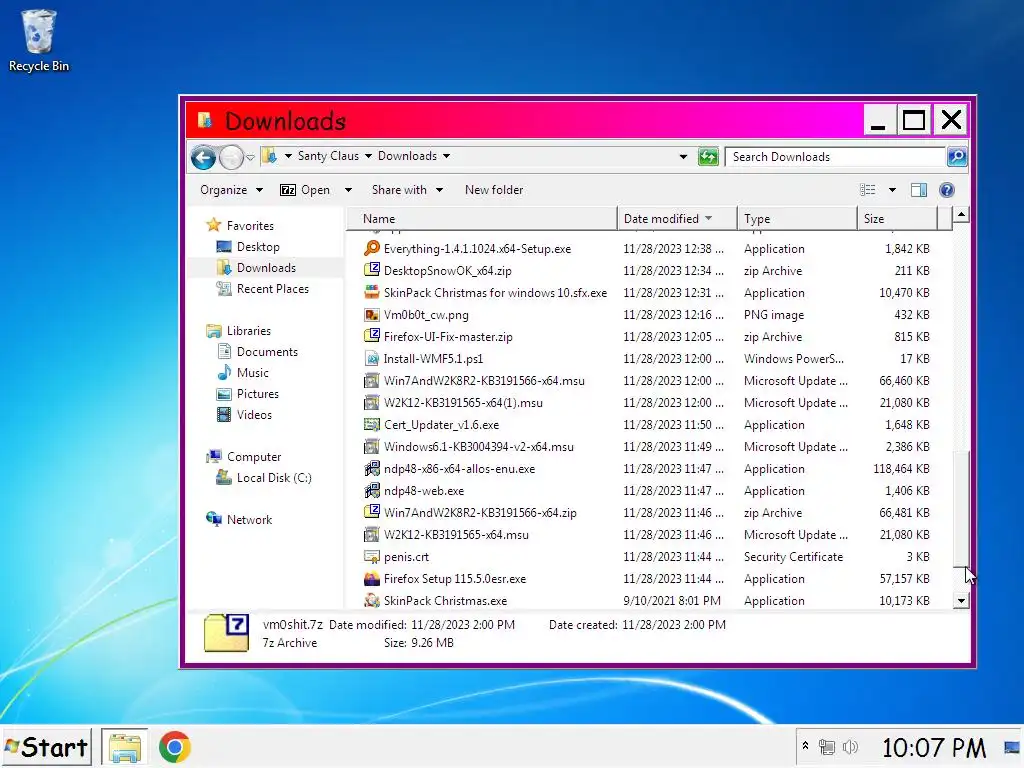Viewport: 1024px width, 768px height.
Task: Click the DesktopSnowOK_x64.zip archive icon
Action: [372, 270]
